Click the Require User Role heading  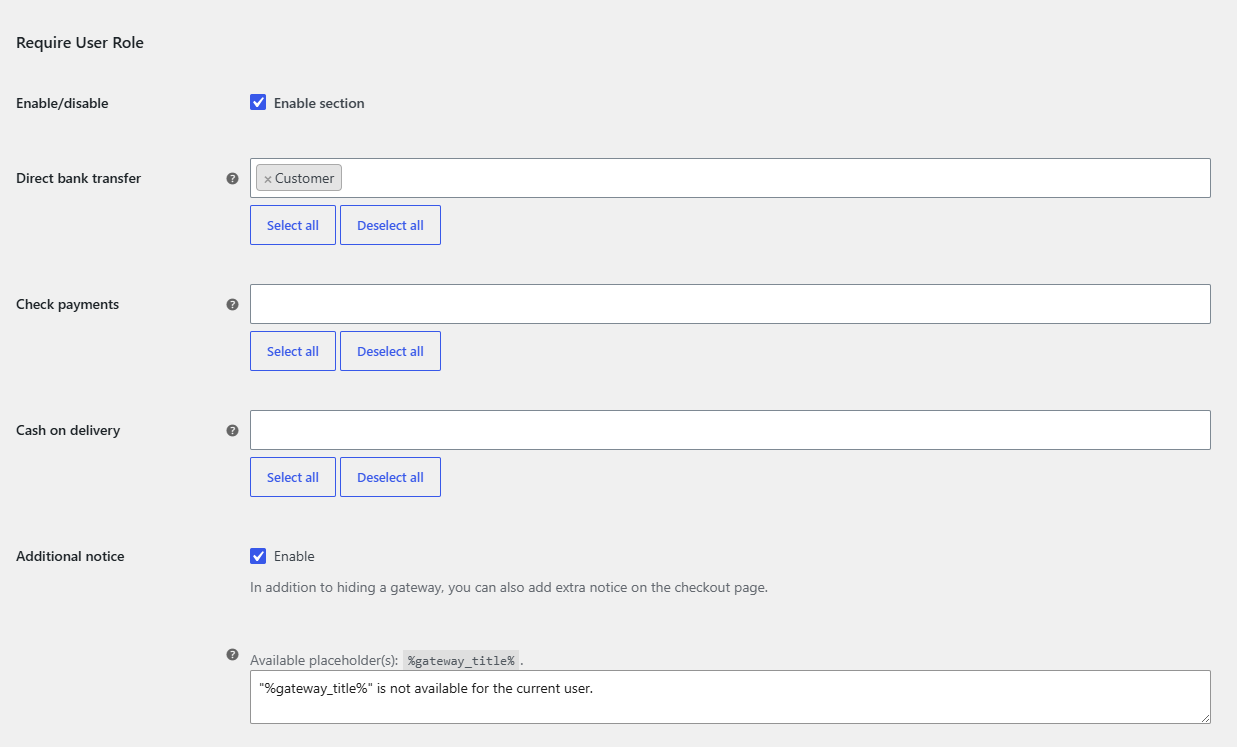click(80, 42)
